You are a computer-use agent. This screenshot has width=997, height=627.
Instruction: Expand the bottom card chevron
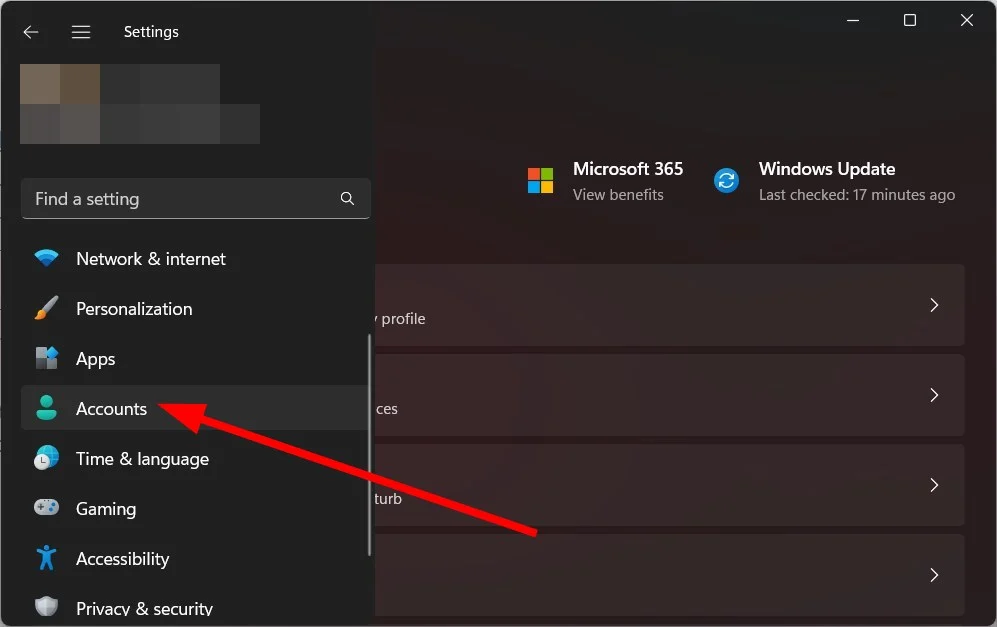coord(934,575)
